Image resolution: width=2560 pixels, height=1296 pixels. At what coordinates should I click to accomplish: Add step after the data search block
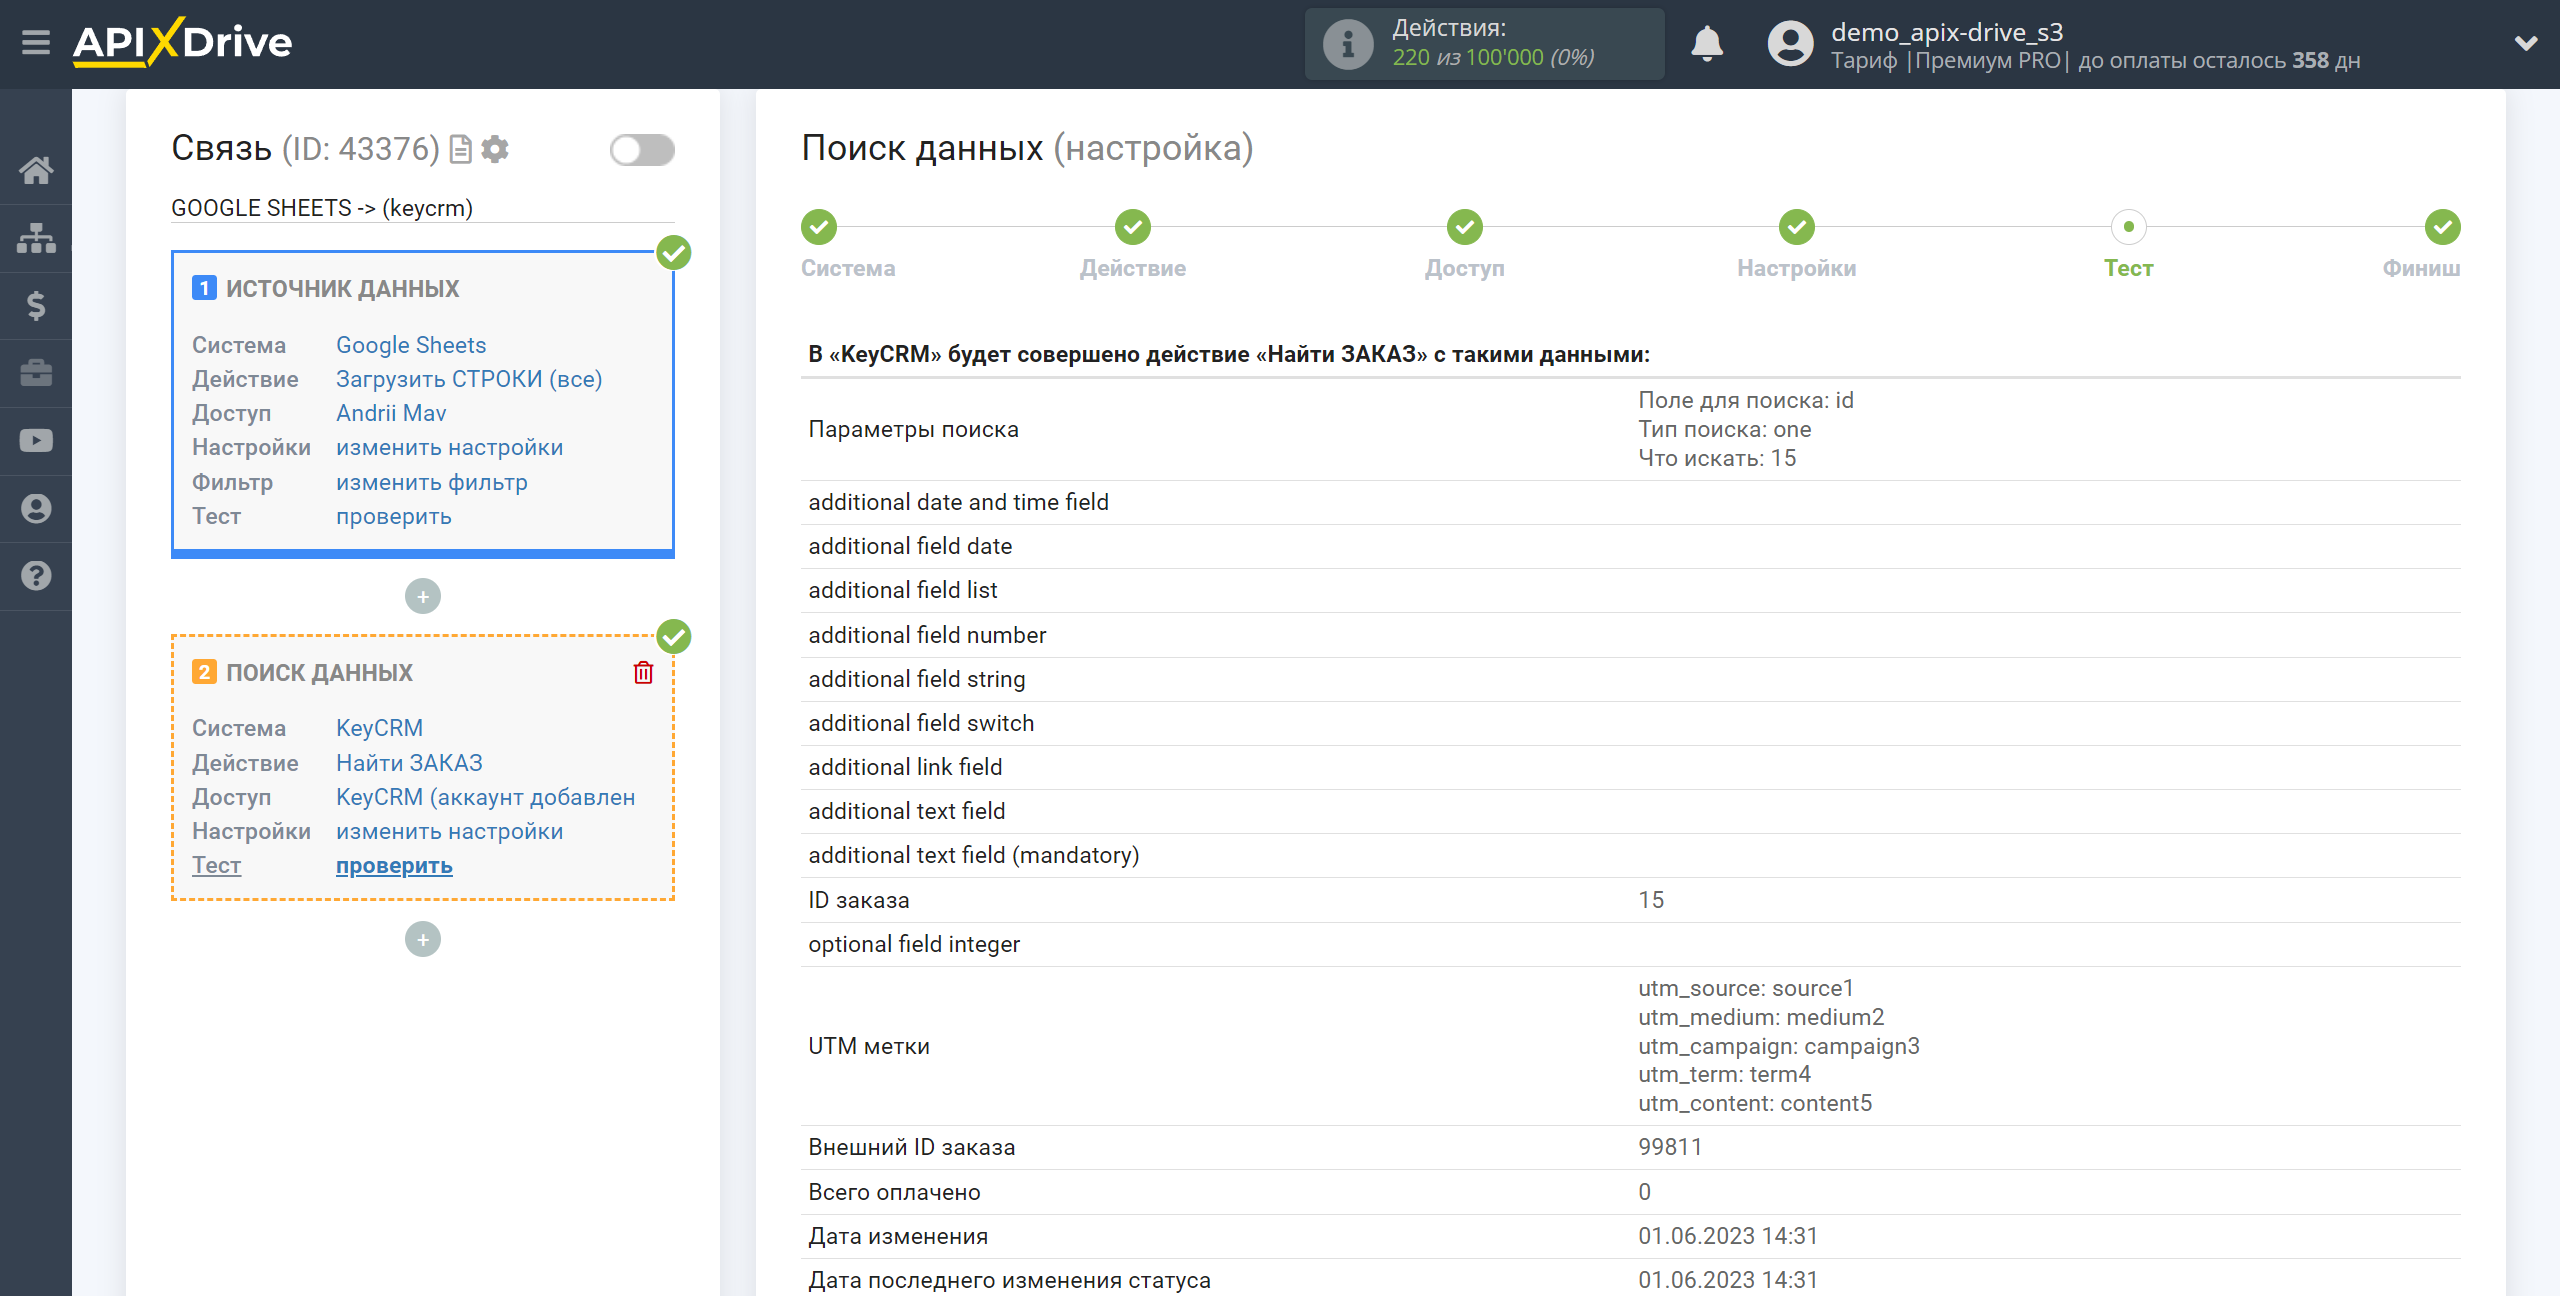click(x=423, y=940)
